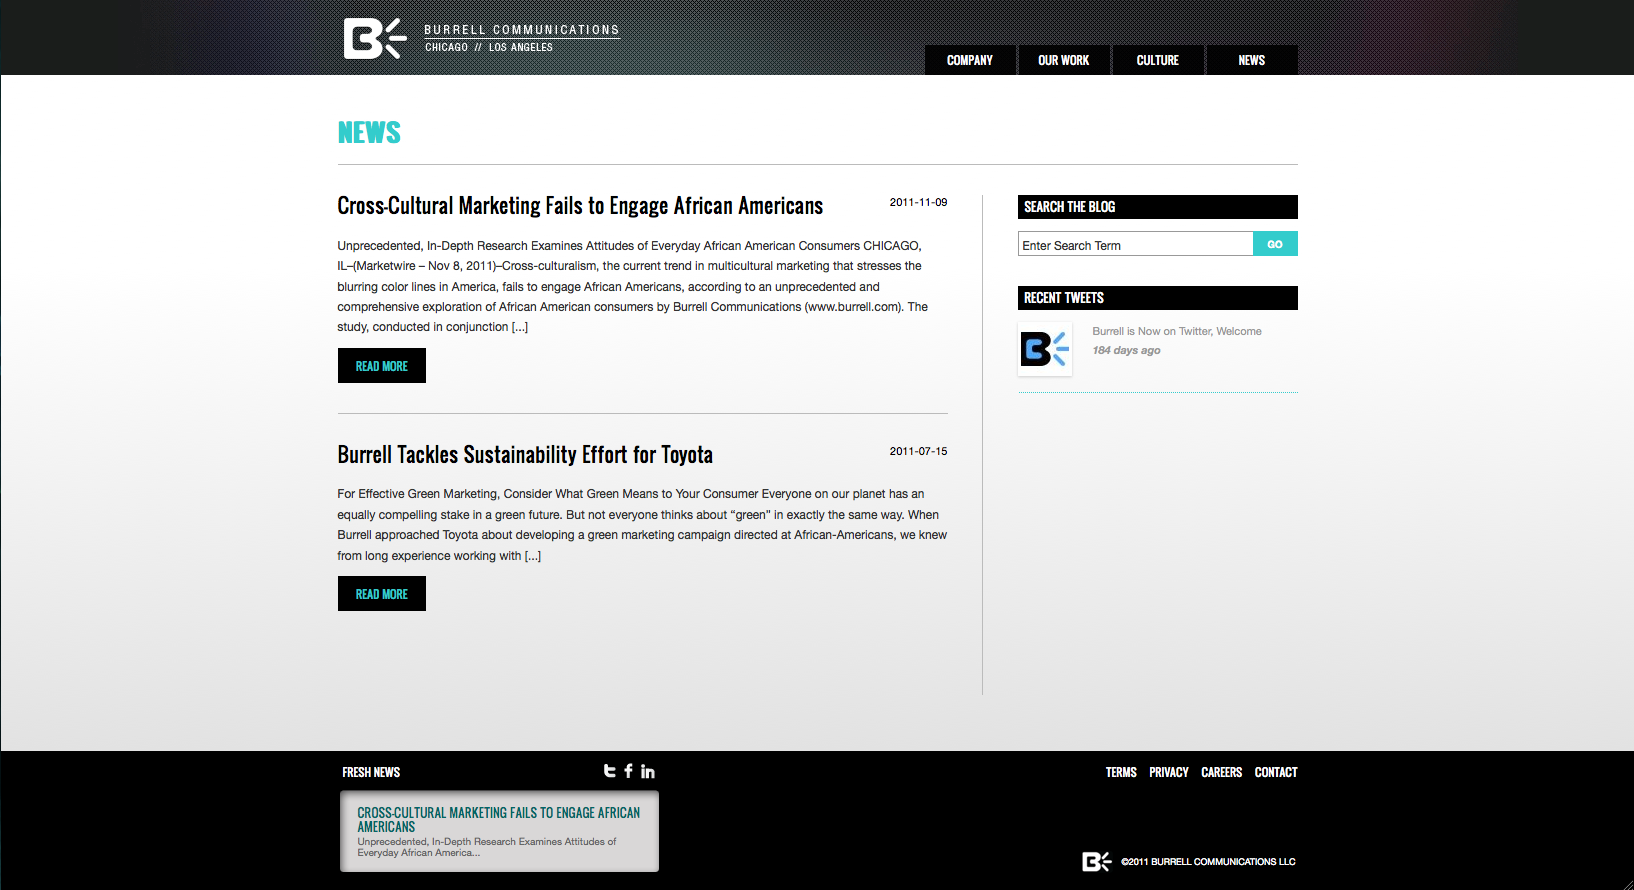Focus the Enter Search Term field
The height and width of the screenshot is (890, 1634).
click(1135, 244)
